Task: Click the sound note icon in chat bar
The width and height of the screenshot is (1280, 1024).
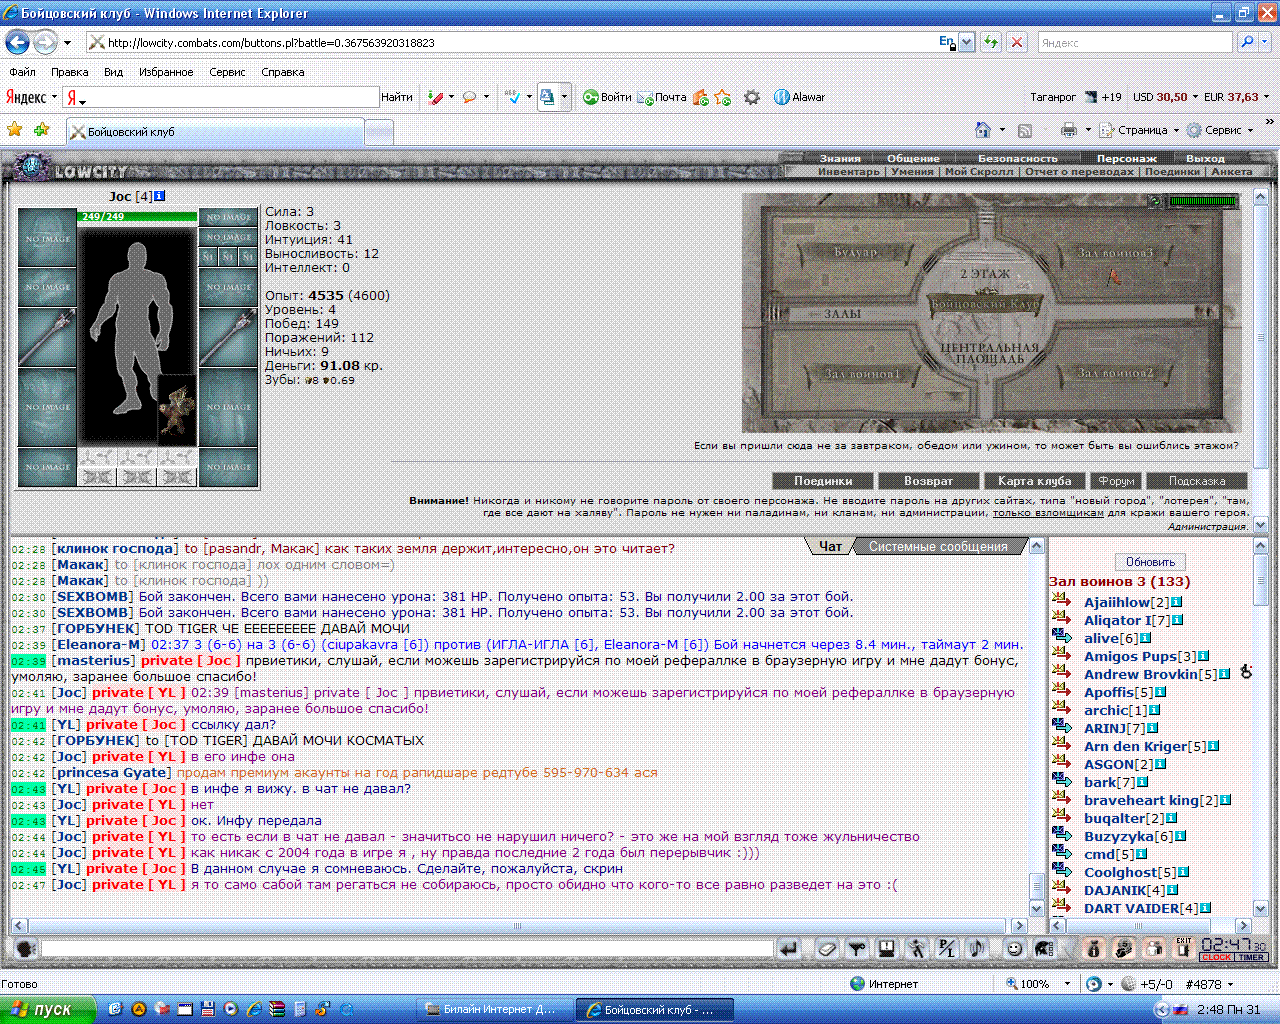Action: coord(977,948)
